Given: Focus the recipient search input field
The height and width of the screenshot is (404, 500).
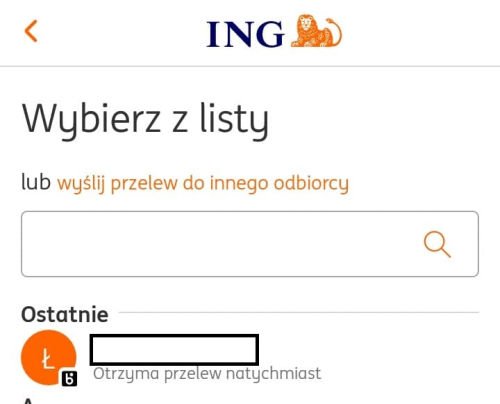Looking at the screenshot, I should (250, 244).
